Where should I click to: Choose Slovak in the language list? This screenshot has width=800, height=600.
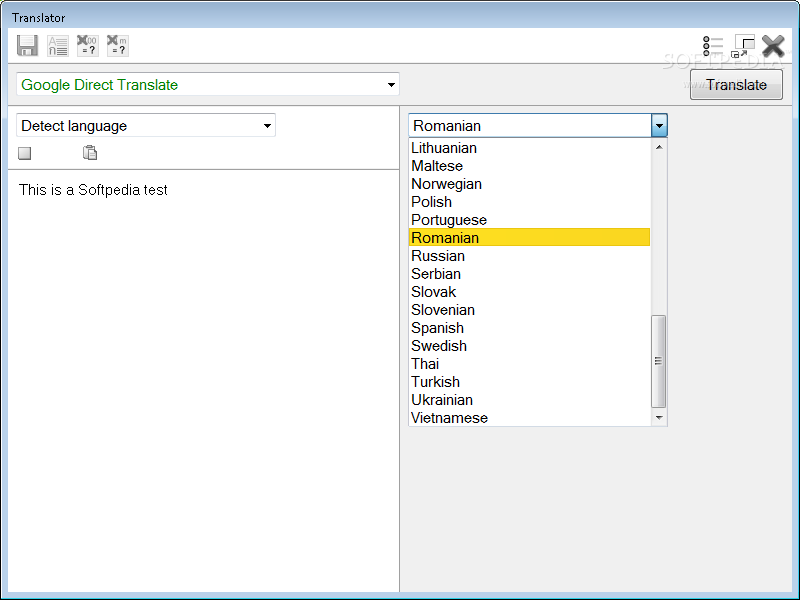[x=530, y=291]
